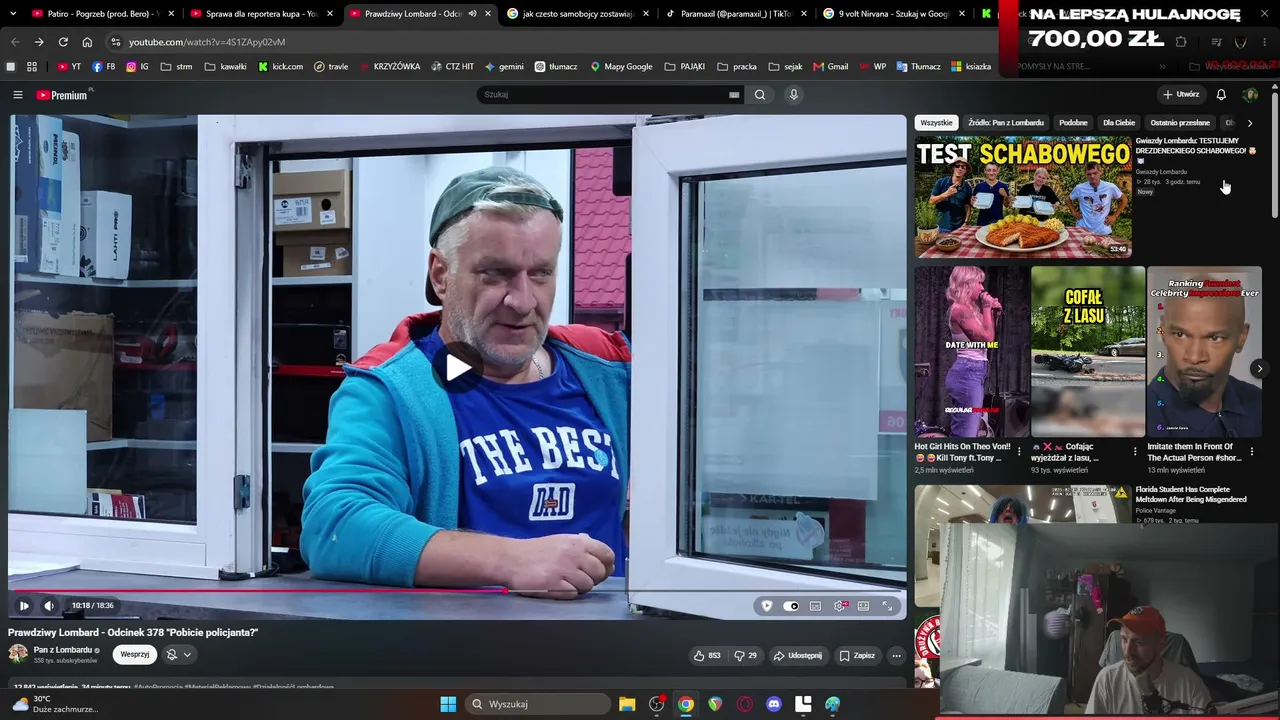Open the browser home page
Viewport: 1280px width, 720px height.
[x=87, y=42]
